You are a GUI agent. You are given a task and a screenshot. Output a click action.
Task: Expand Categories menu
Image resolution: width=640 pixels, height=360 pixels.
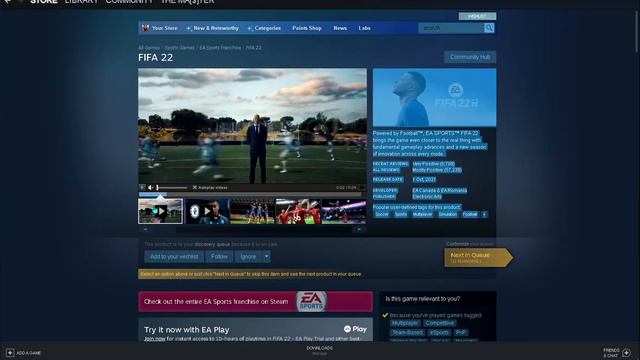point(264,28)
